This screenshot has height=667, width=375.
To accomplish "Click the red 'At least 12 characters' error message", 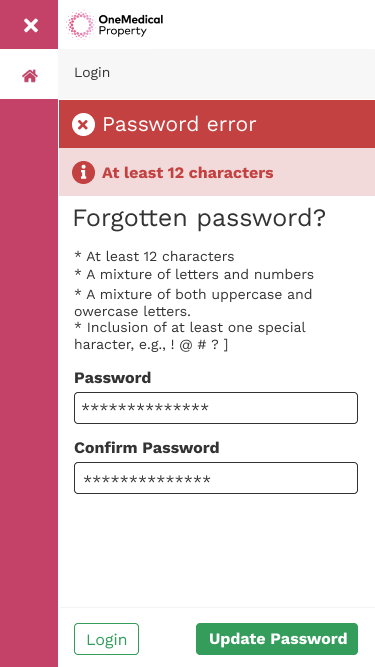I will 188,173.
